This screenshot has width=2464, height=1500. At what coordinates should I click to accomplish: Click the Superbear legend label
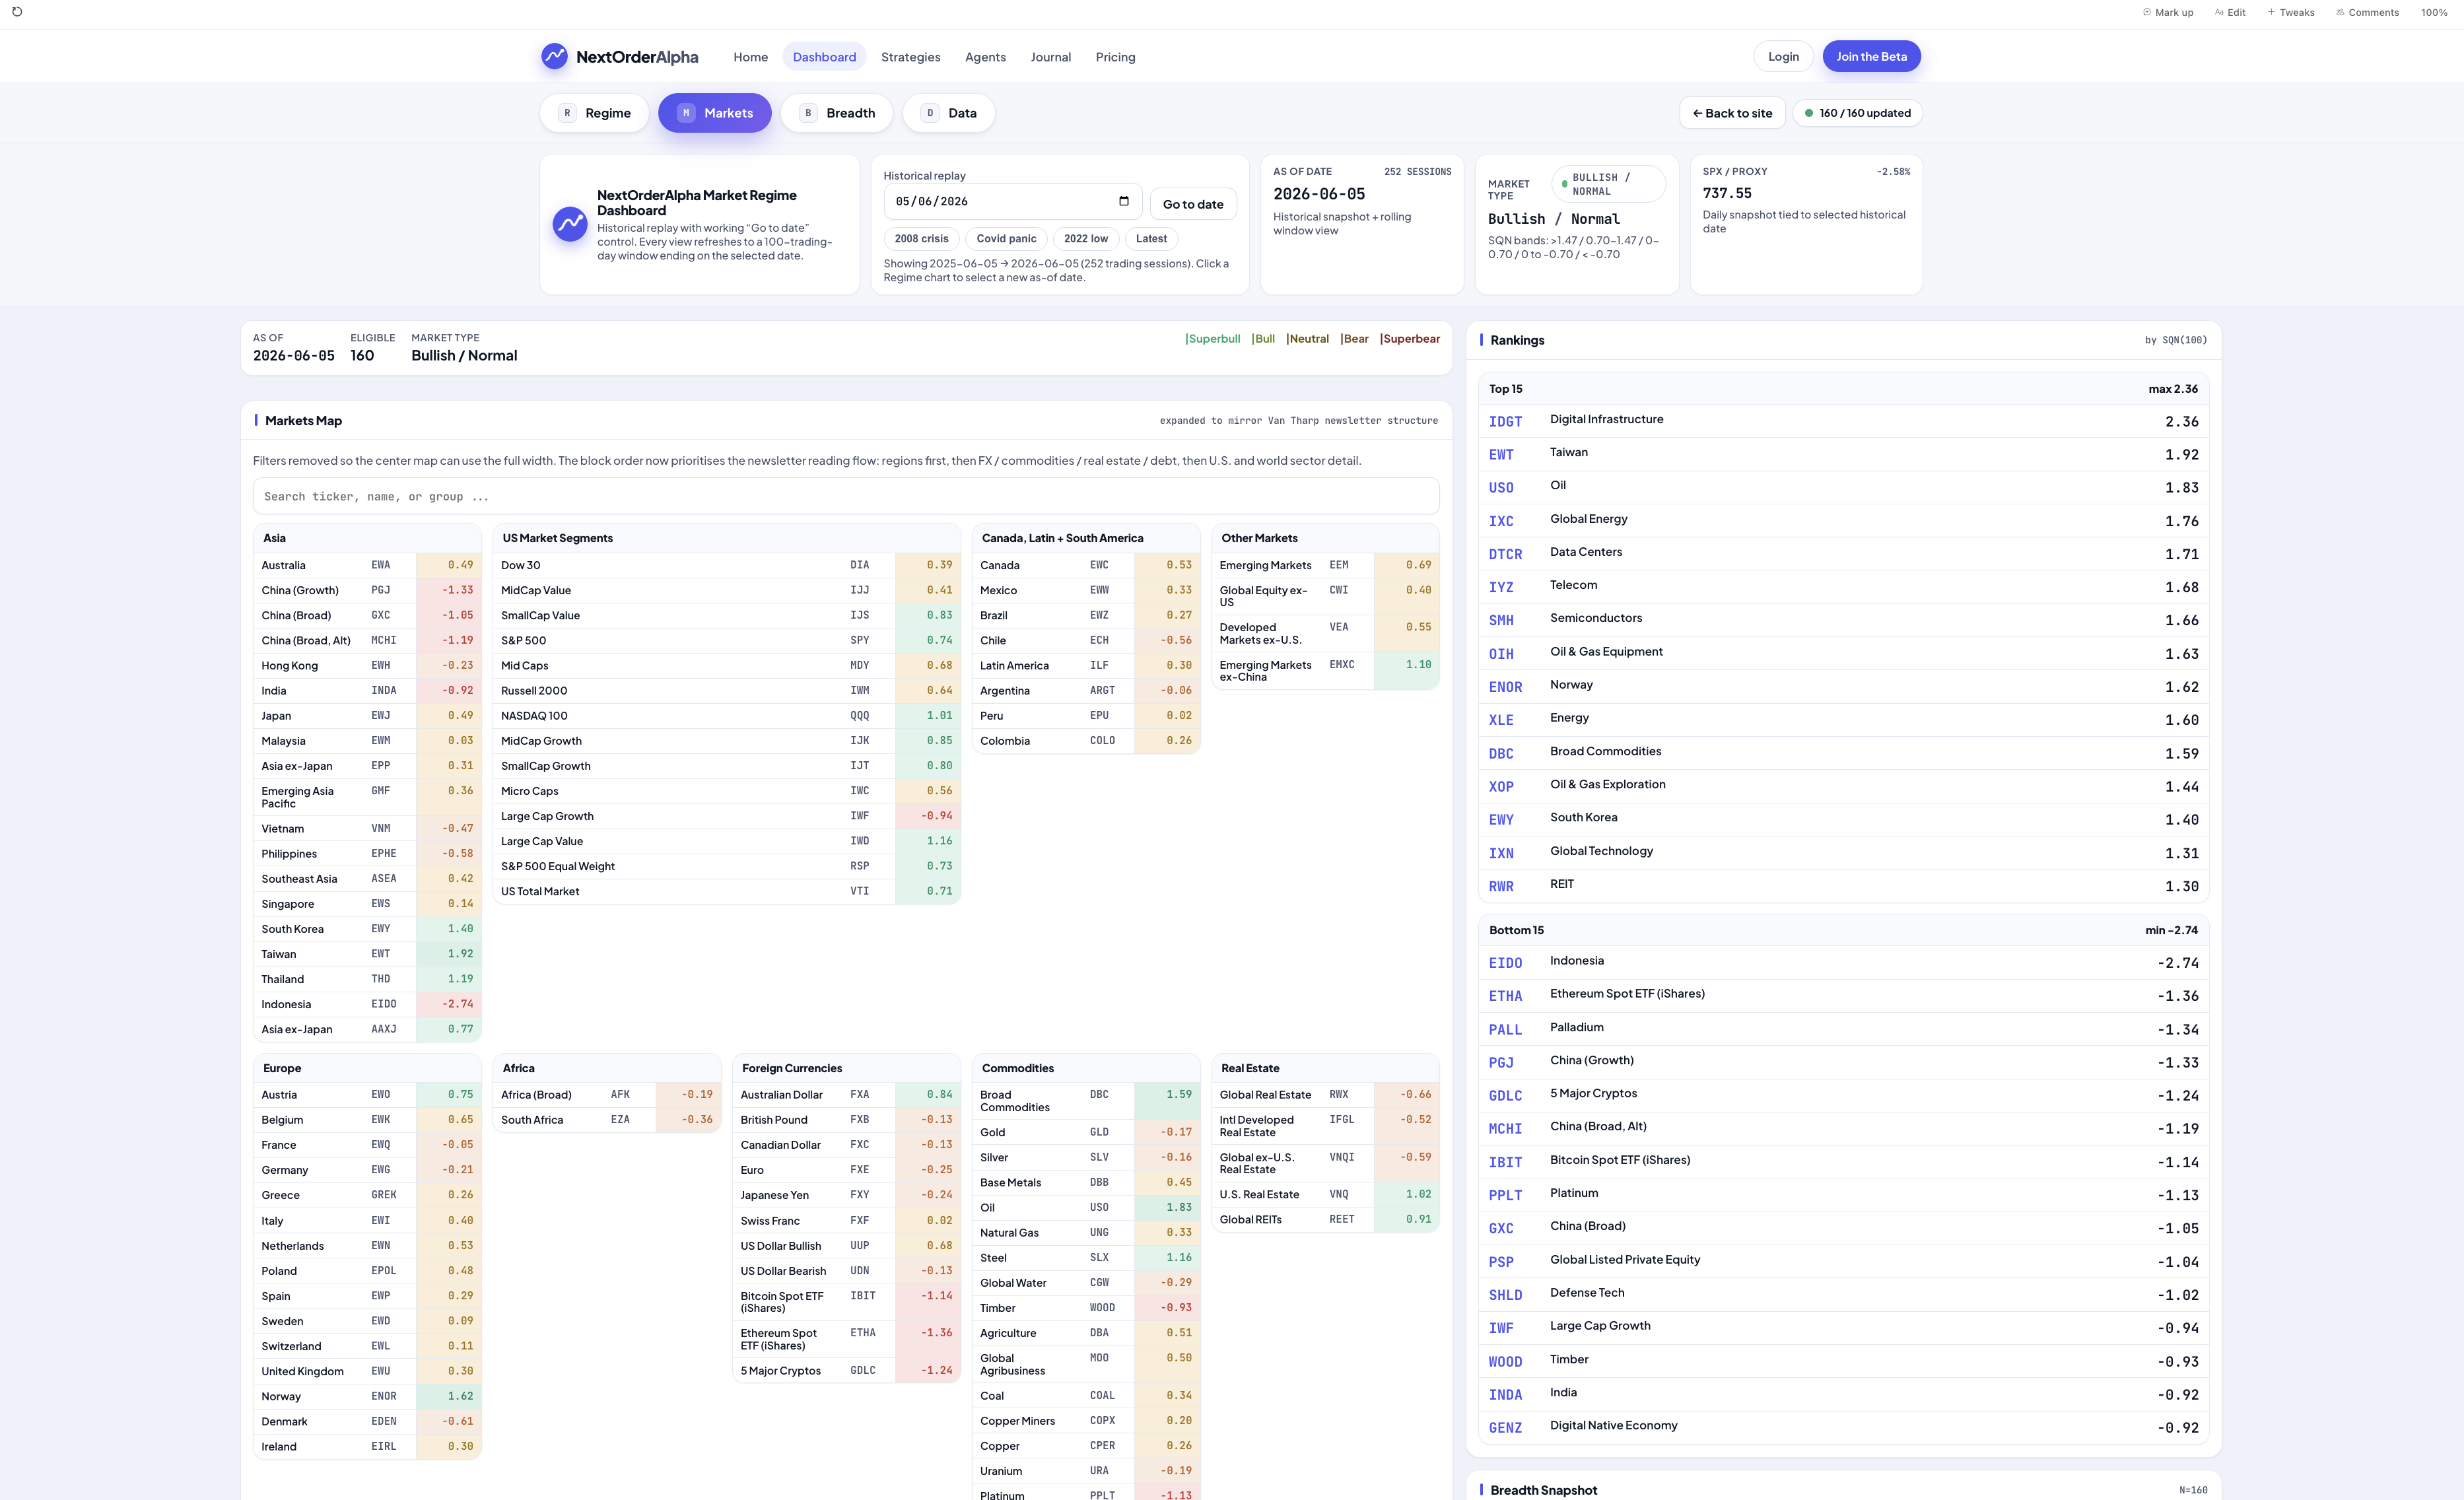click(1410, 339)
